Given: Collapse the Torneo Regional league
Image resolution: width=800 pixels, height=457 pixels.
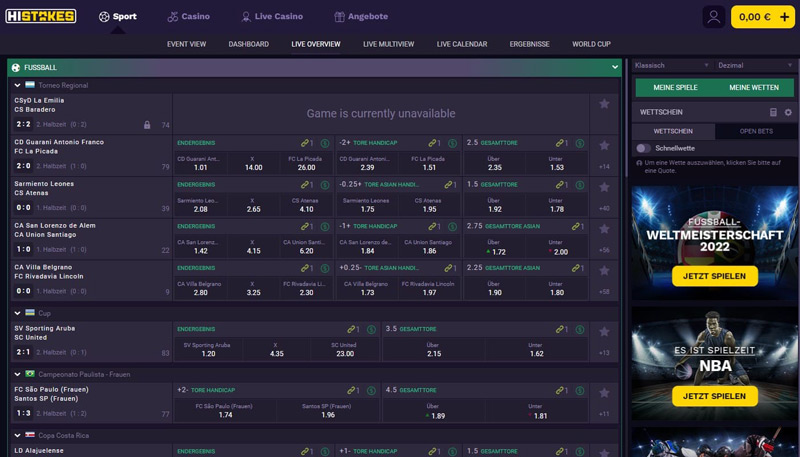Looking at the screenshot, I should pyautogui.click(x=17, y=85).
